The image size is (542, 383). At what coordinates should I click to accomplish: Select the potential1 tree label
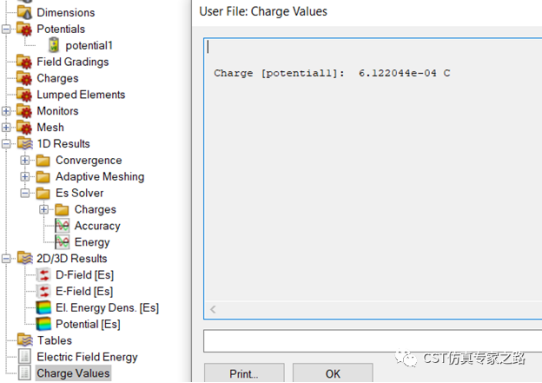coord(89,45)
